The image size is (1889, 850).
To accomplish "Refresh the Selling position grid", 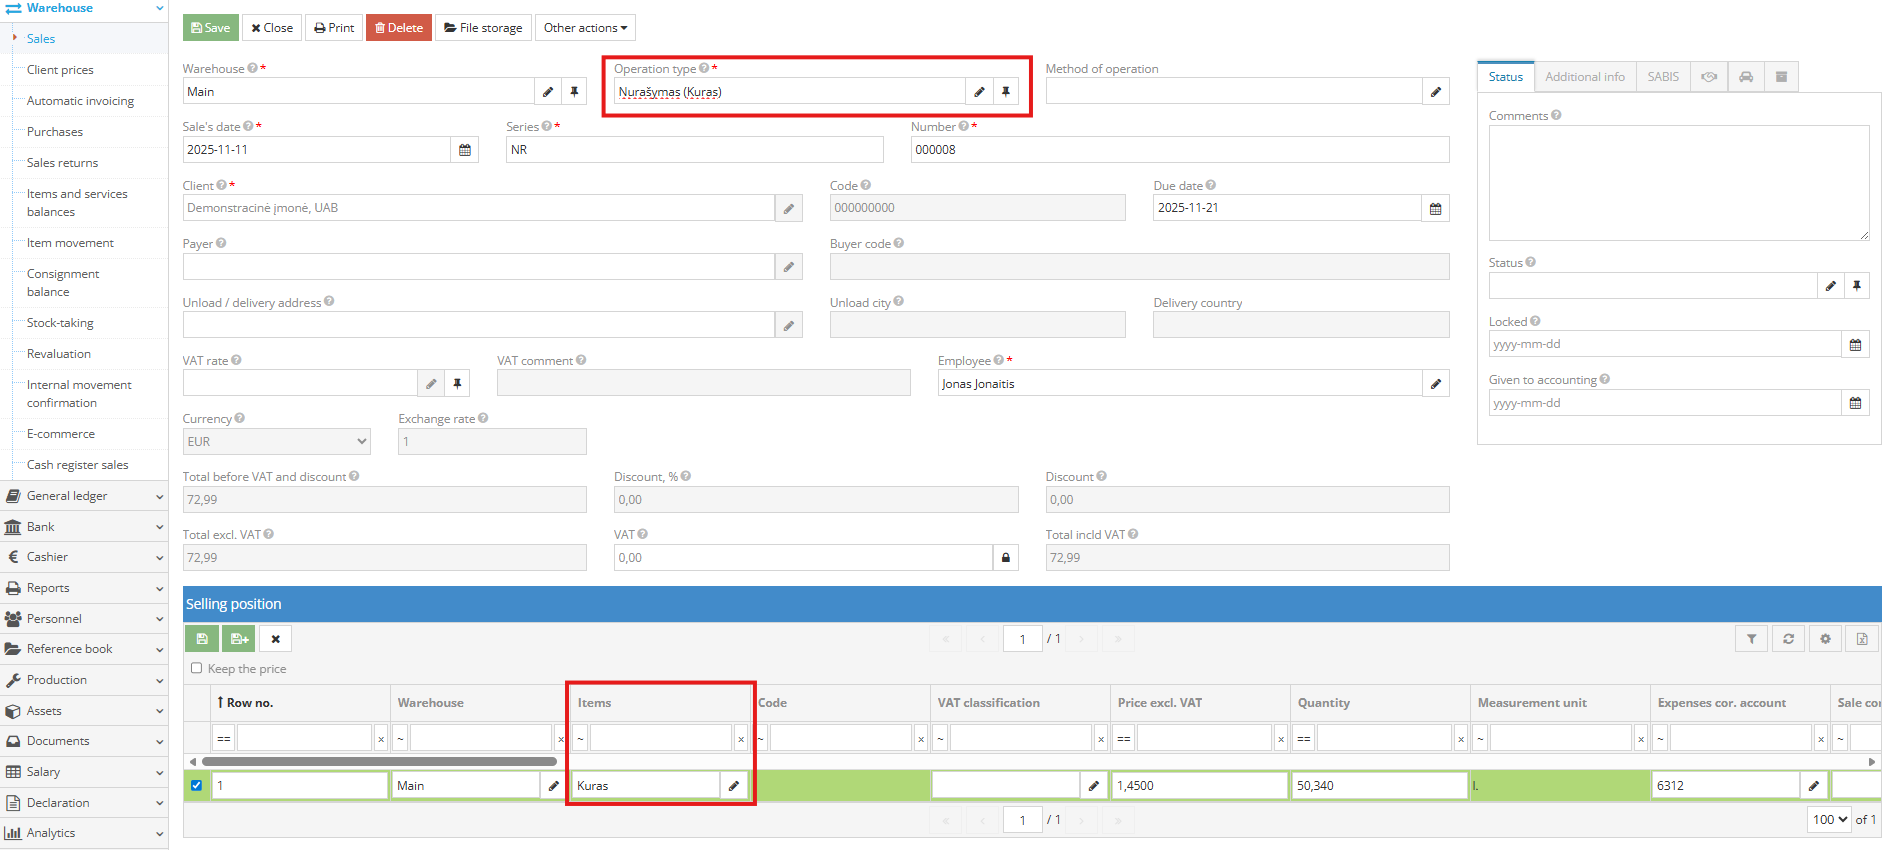I will 1788,639.
